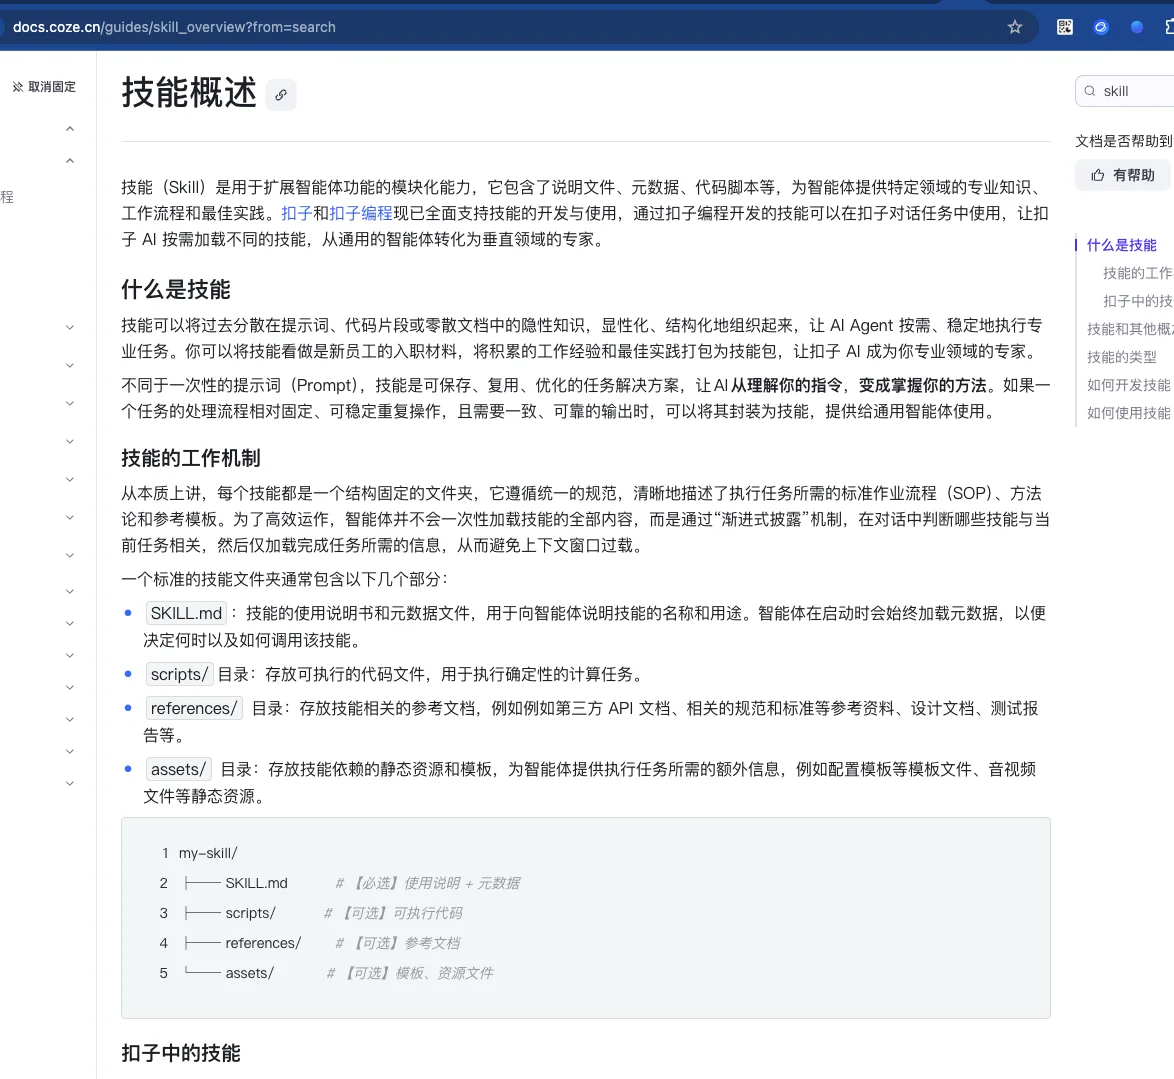Mark the doc as helpful with 有帮助

1124,175
